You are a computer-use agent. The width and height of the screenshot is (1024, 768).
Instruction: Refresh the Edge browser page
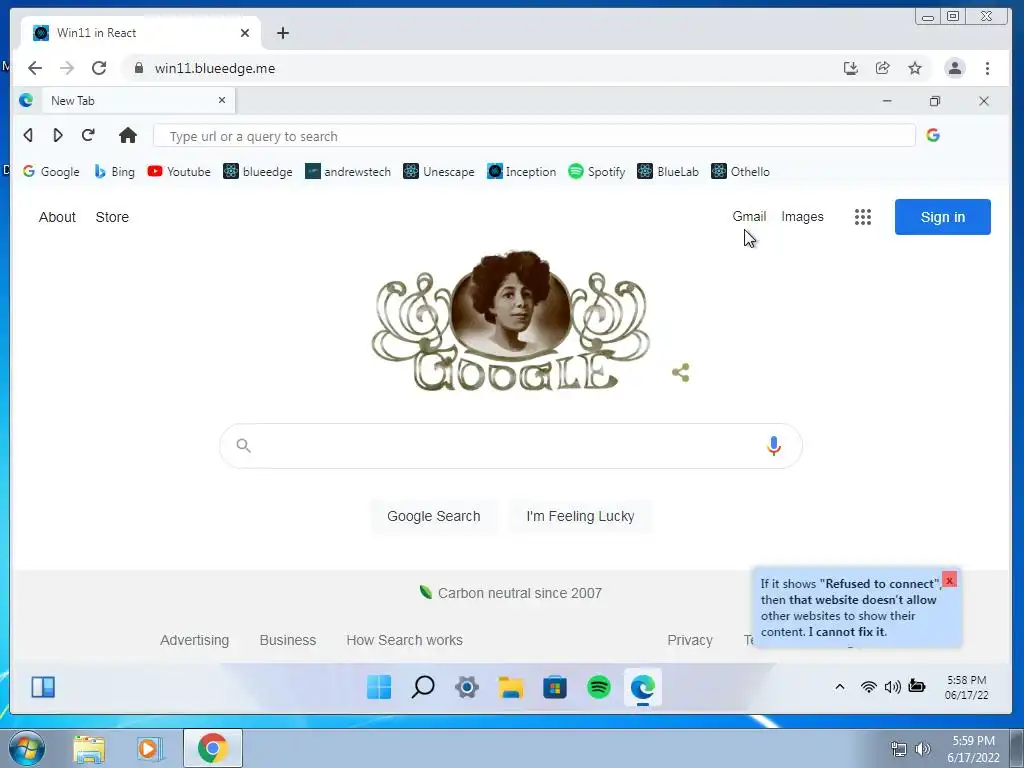click(x=88, y=135)
